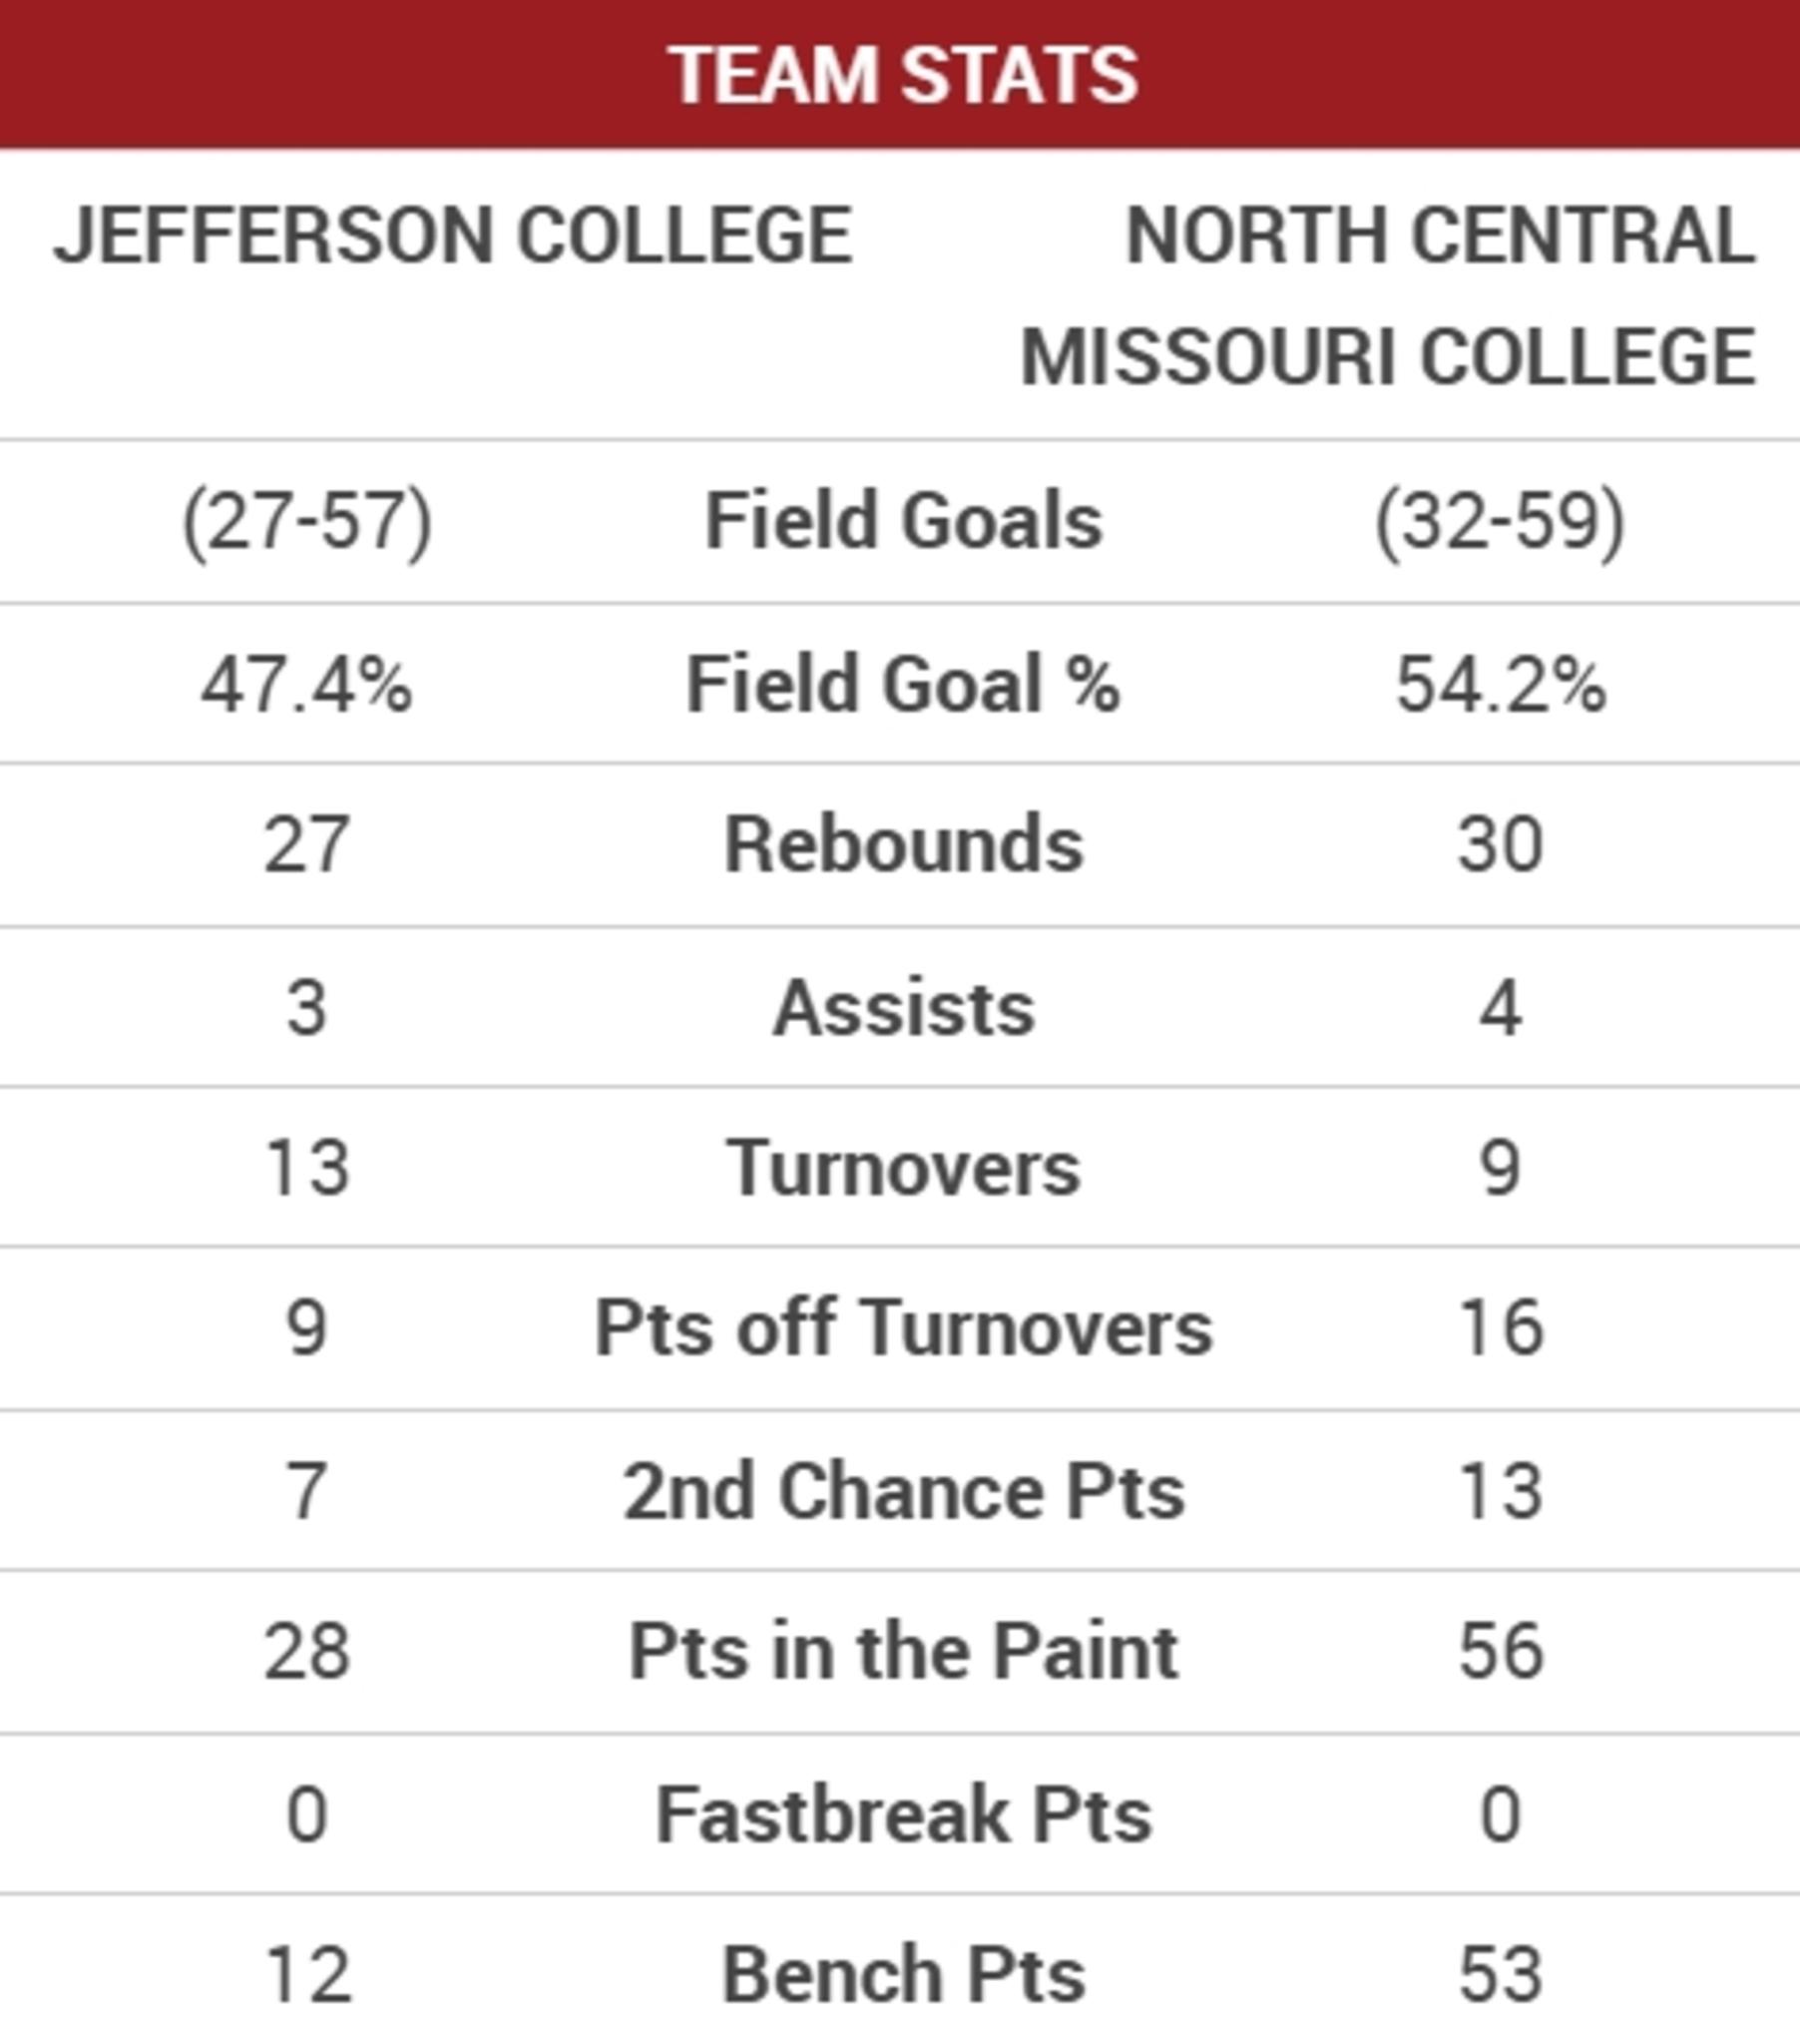Viewport: 1800px width, 2044px height.
Task: Click the Turnovers stat label
Action: coord(903,1168)
